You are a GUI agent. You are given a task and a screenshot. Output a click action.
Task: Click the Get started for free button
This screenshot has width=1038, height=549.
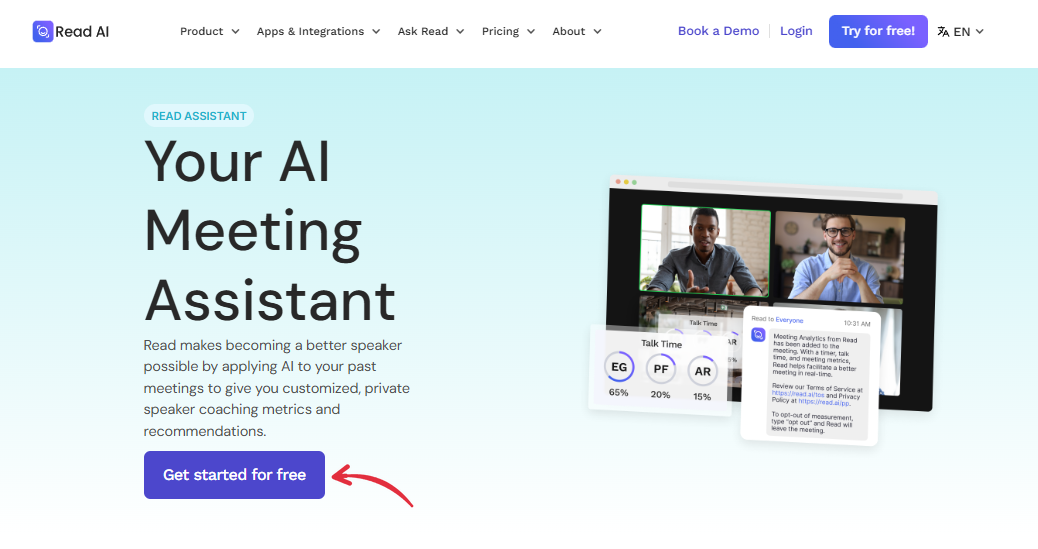point(234,475)
